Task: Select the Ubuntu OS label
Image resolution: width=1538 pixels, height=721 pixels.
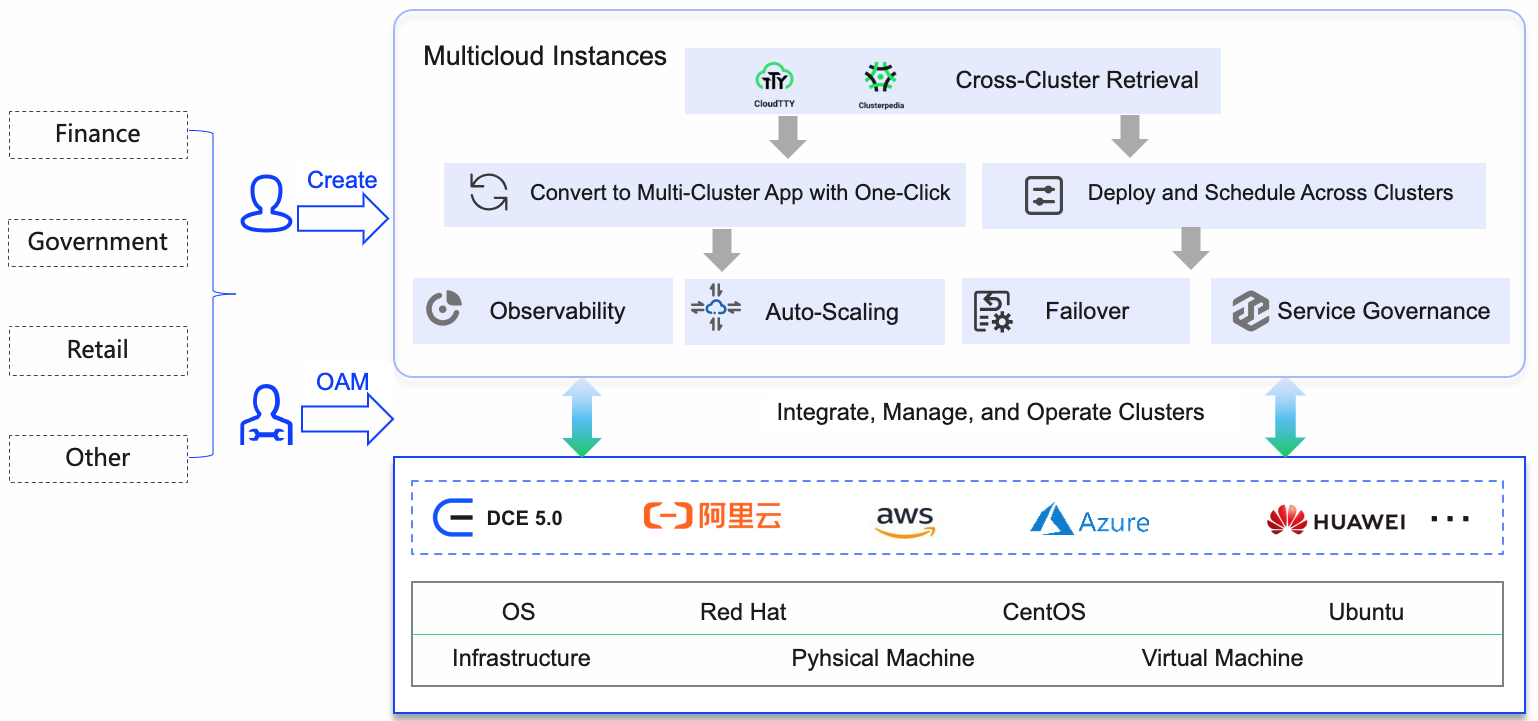Action: [x=1366, y=611]
